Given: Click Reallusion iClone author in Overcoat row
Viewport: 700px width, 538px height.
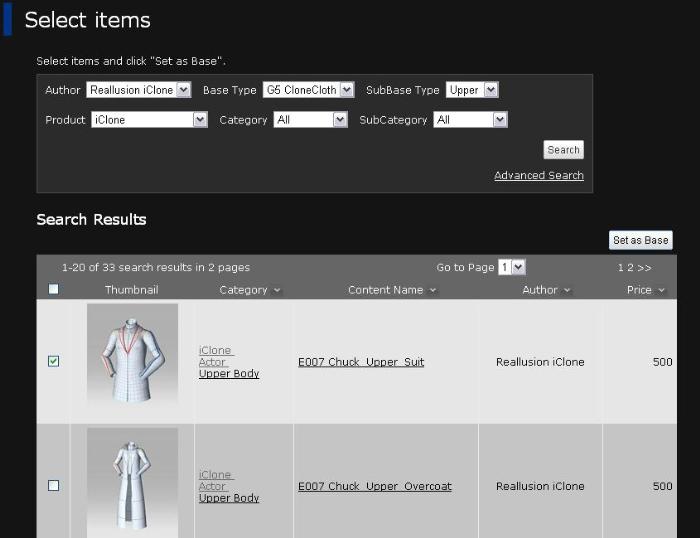Looking at the screenshot, I should [x=540, y=486].
